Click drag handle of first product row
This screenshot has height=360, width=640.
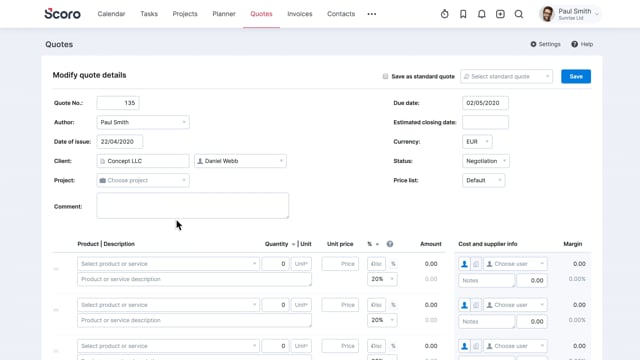coord(56,269)
